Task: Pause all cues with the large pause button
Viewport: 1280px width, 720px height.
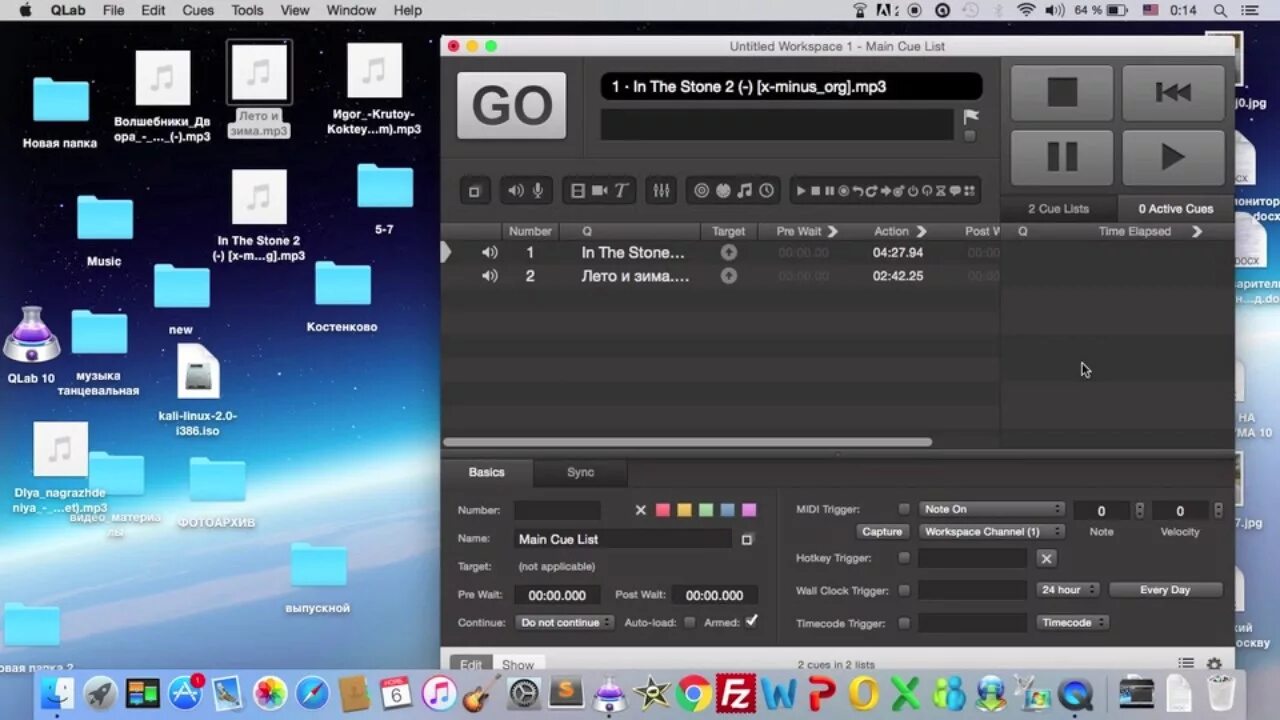Action: click(1062, 157)
